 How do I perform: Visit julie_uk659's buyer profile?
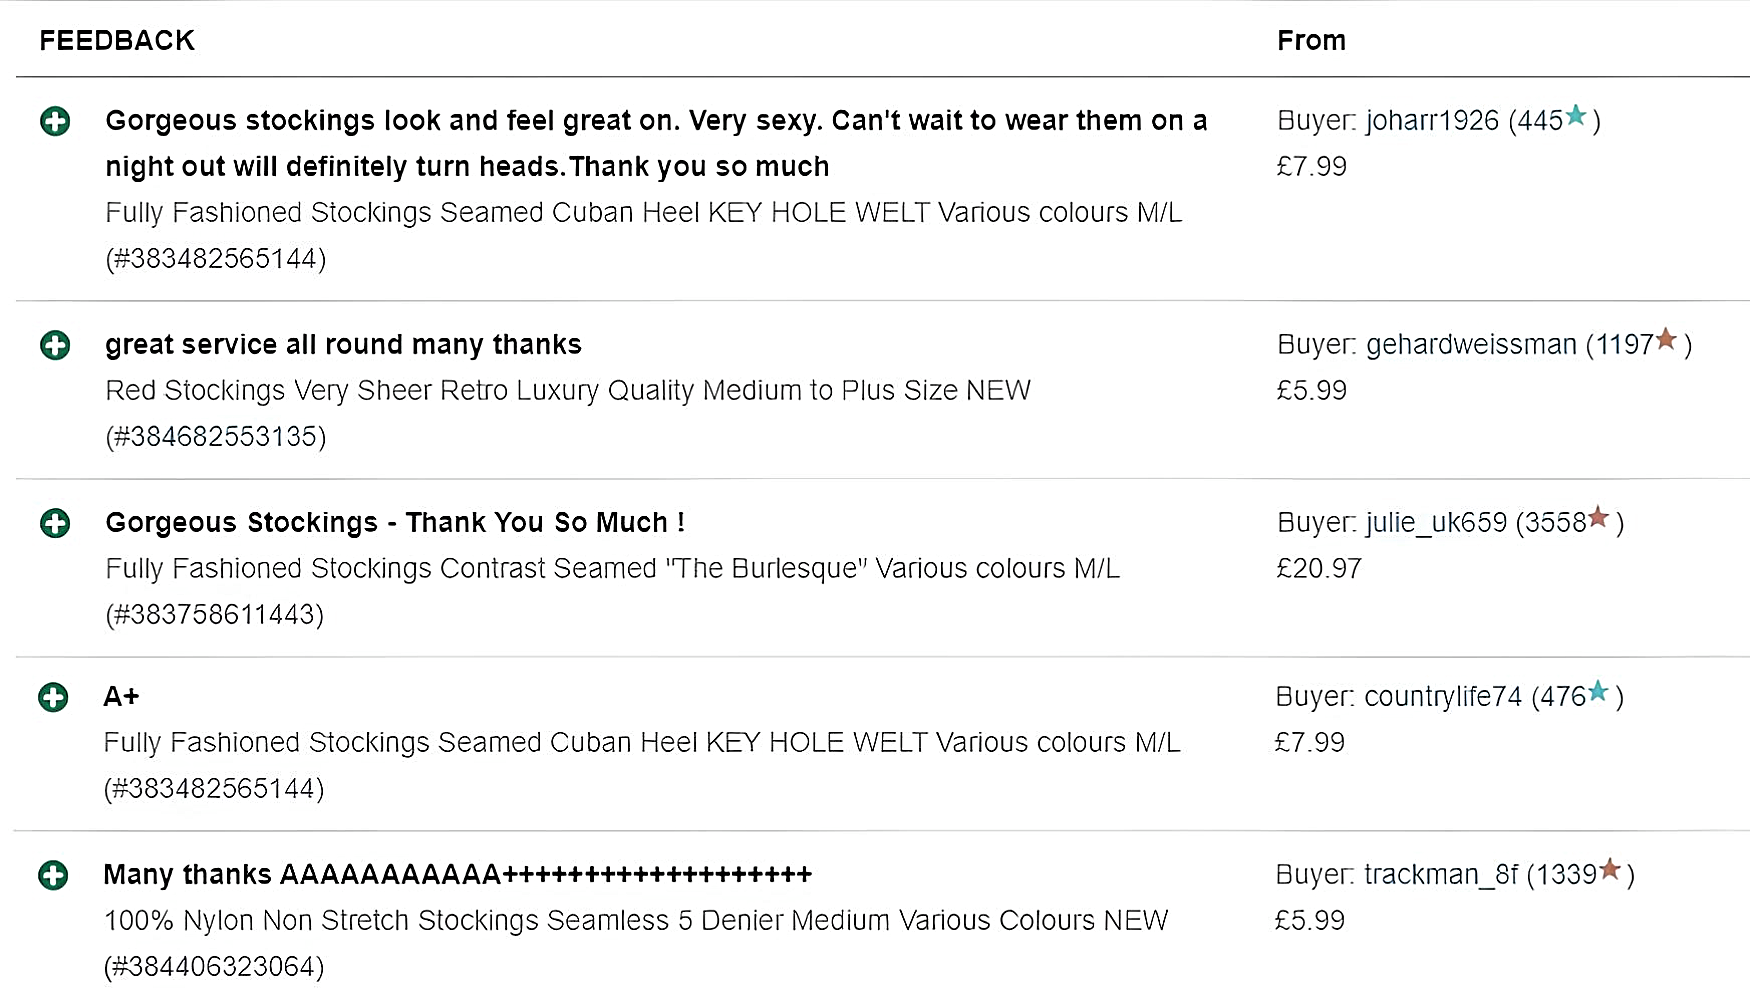[x=1436, y=523]
